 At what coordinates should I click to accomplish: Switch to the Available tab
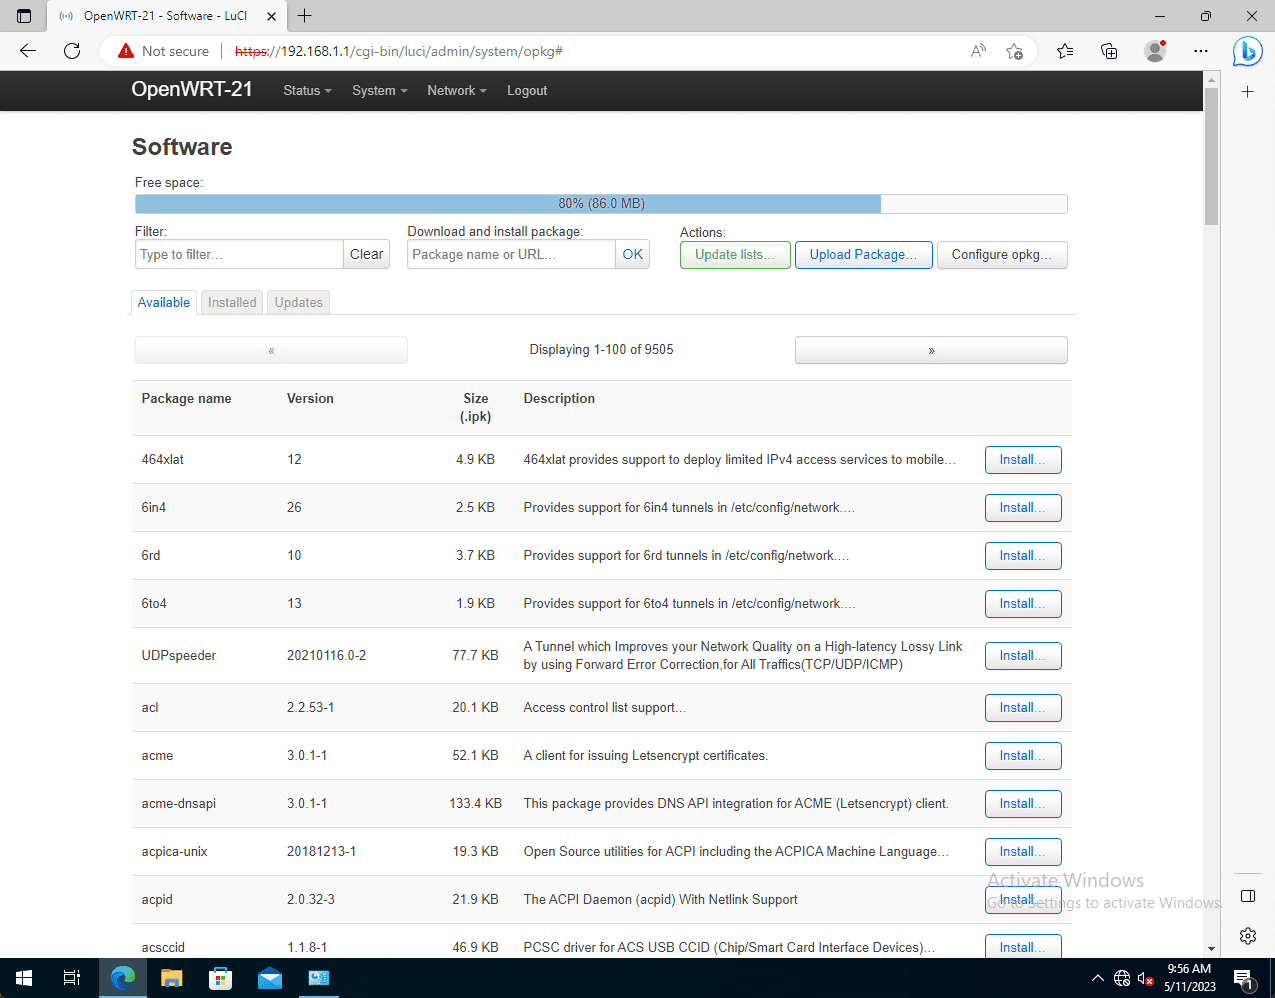pyautogui.click(x=164, y=302)
